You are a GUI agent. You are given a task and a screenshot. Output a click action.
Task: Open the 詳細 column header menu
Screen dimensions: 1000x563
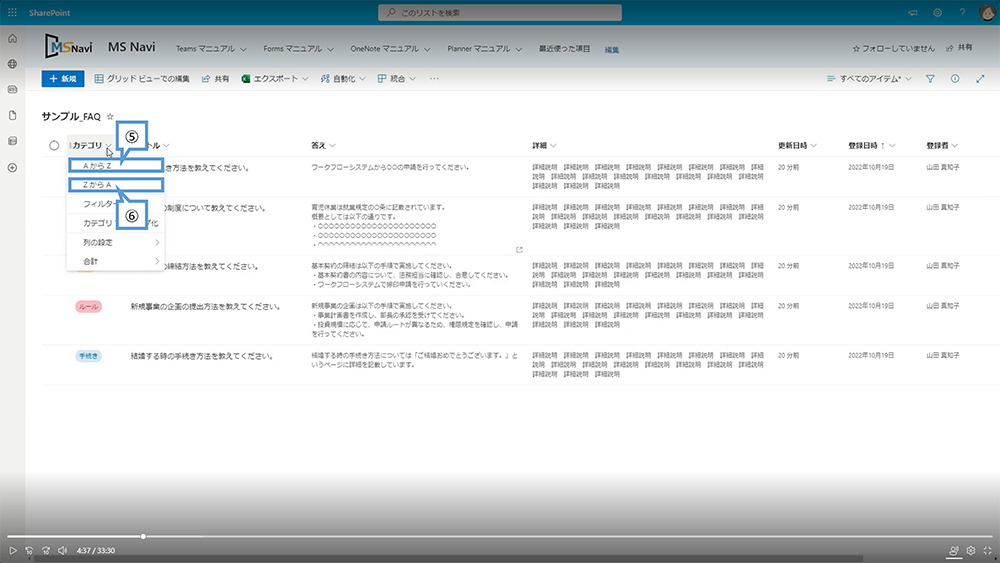tap(545, 145)
